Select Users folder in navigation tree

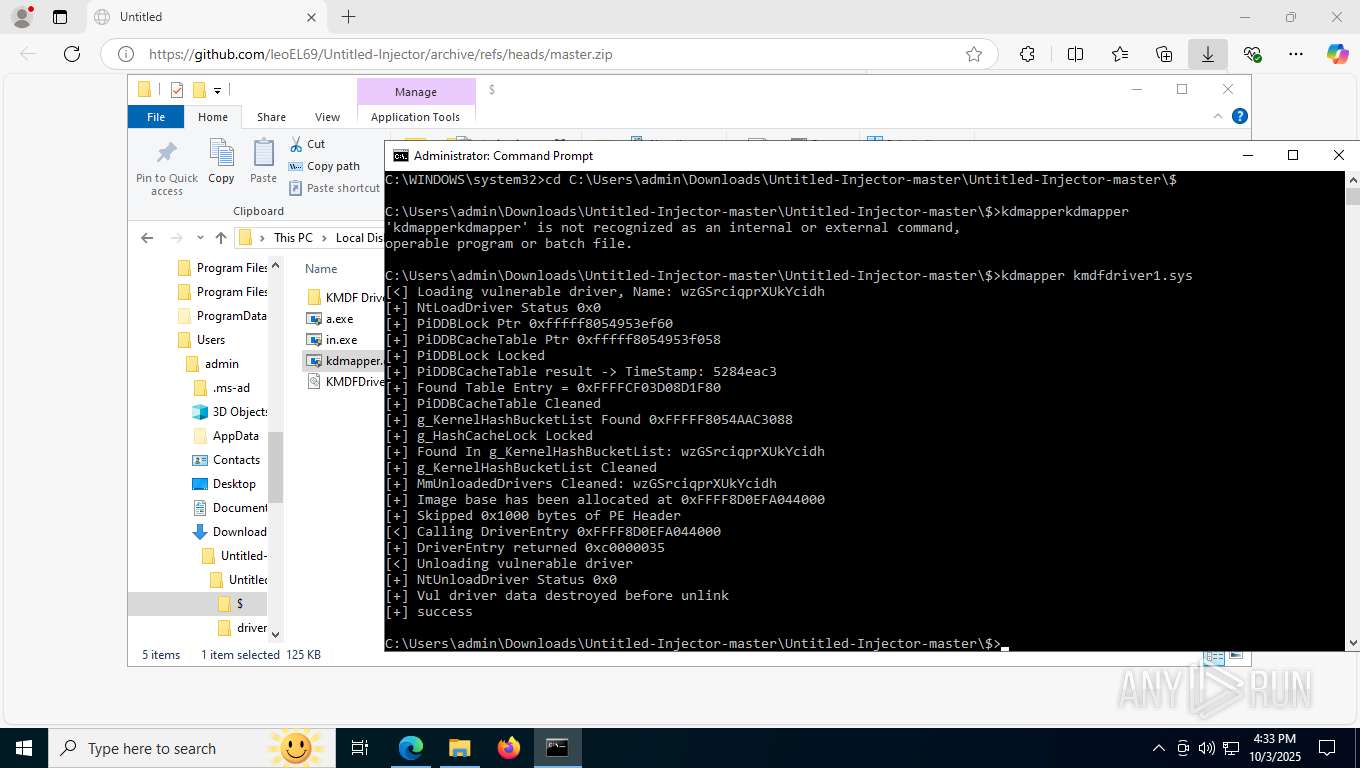210,340
